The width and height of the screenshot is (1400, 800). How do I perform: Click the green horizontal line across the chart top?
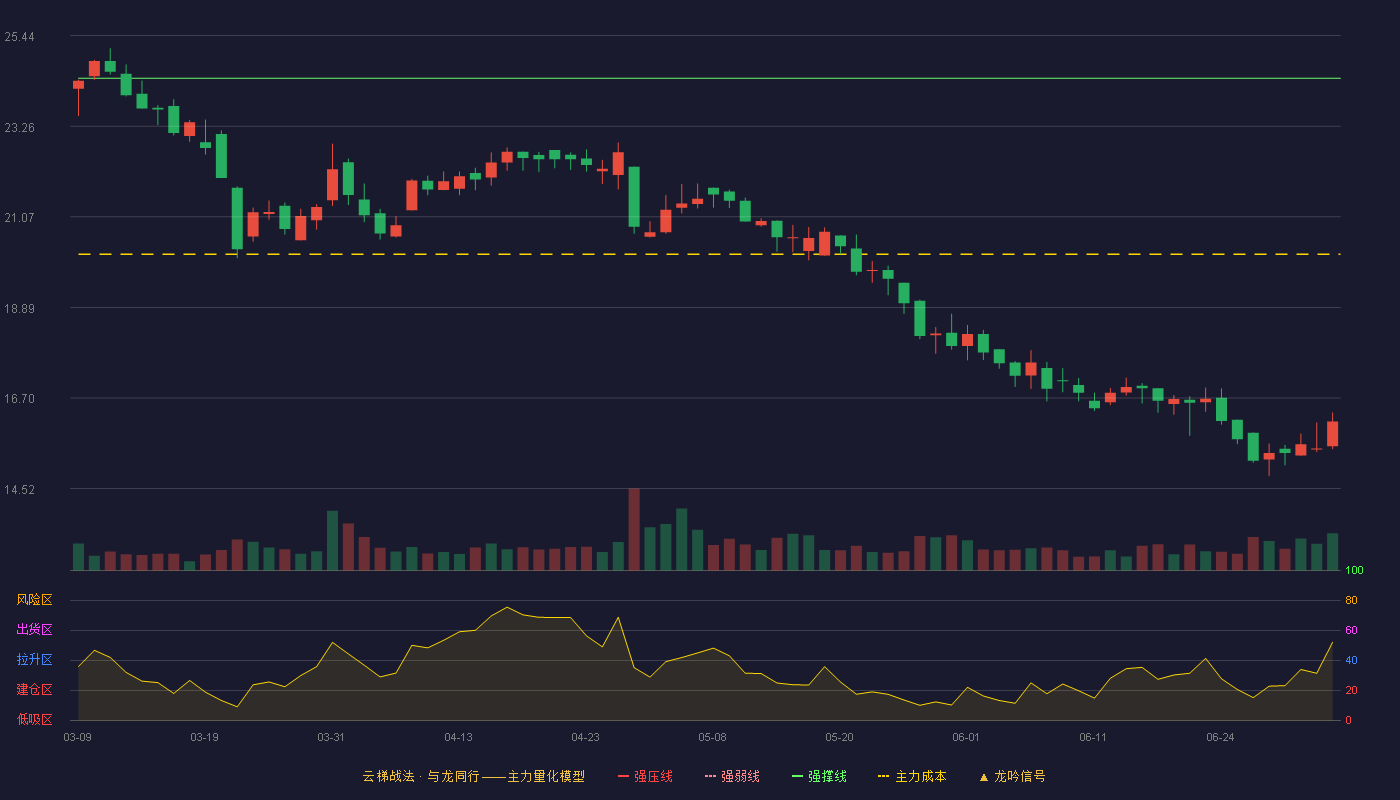[x=709, y=78]
